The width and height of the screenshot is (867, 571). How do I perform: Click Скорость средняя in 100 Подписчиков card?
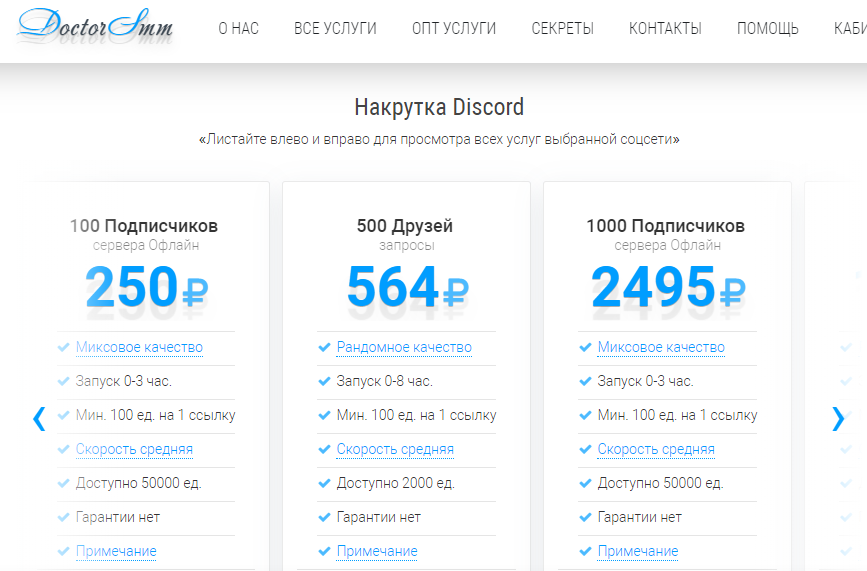[134, 449]
